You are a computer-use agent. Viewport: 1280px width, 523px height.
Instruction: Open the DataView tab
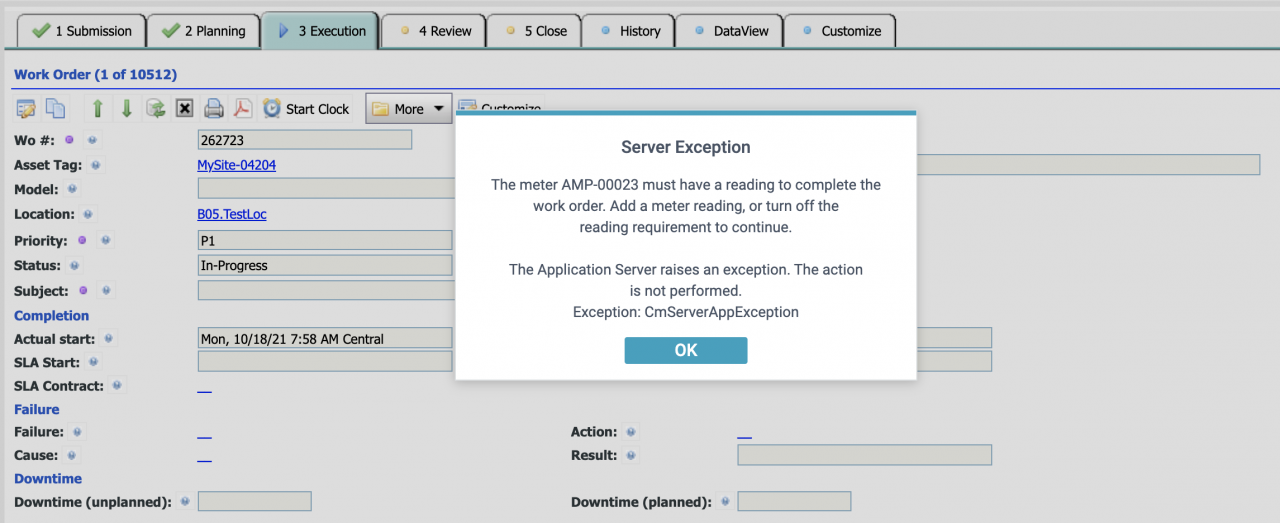click(729, 31)
